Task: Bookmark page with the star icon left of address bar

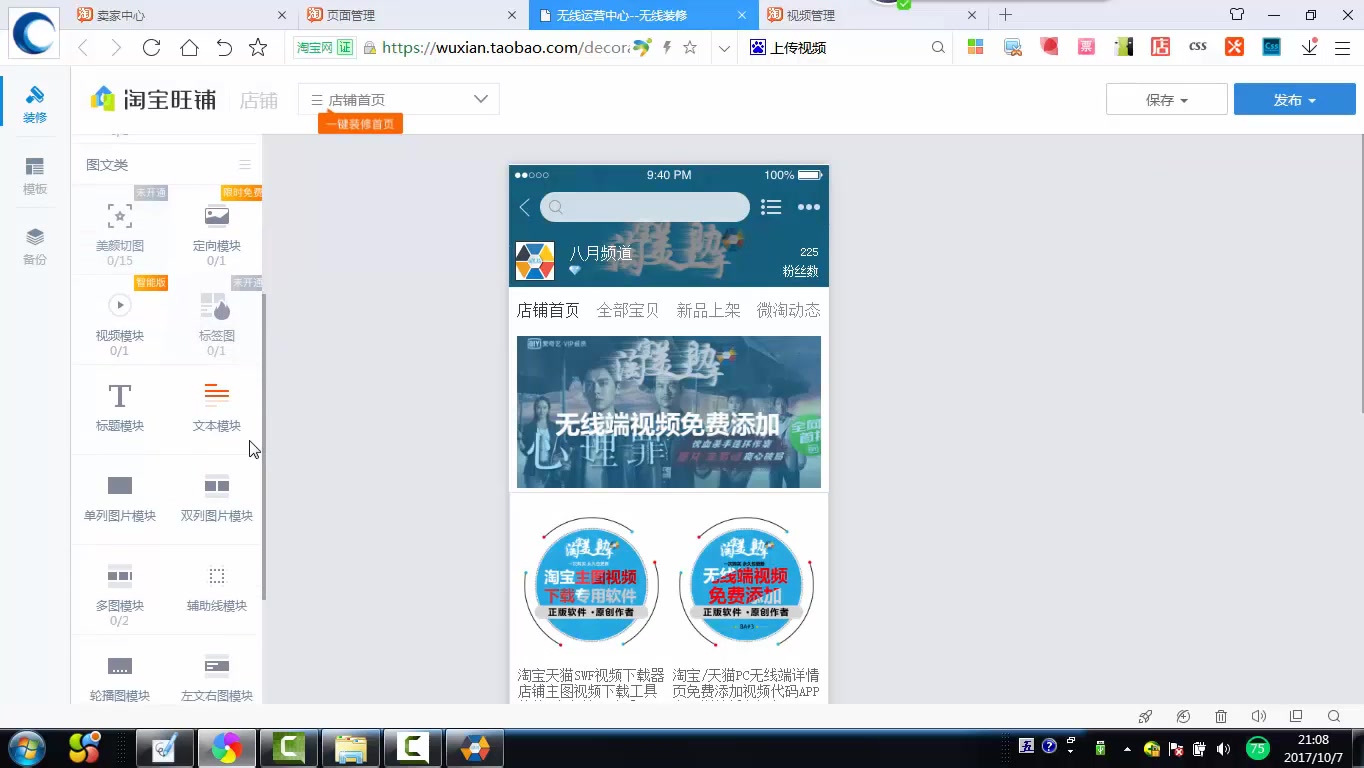Action: [258, 48]
